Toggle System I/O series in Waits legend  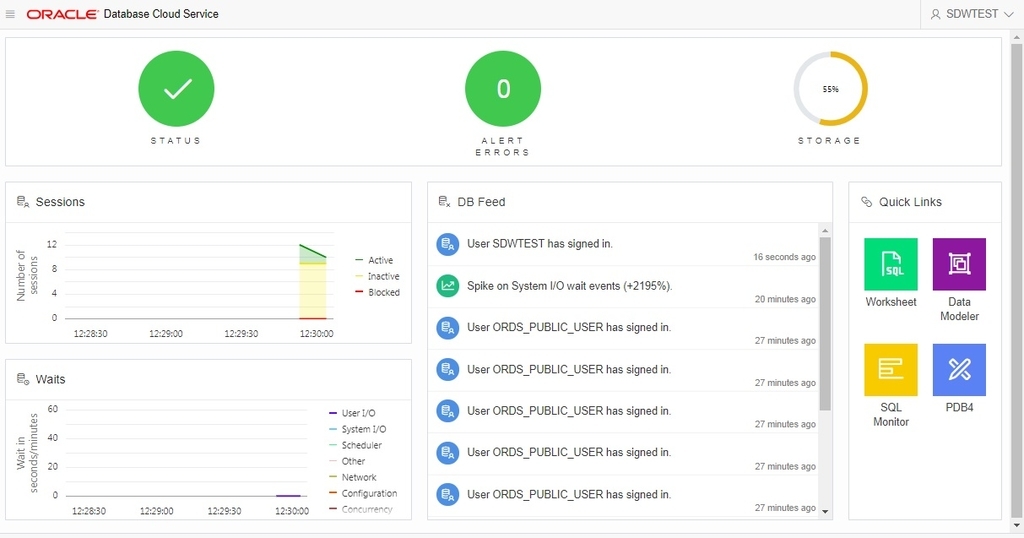pyautogui.click(x=358, y=429)
